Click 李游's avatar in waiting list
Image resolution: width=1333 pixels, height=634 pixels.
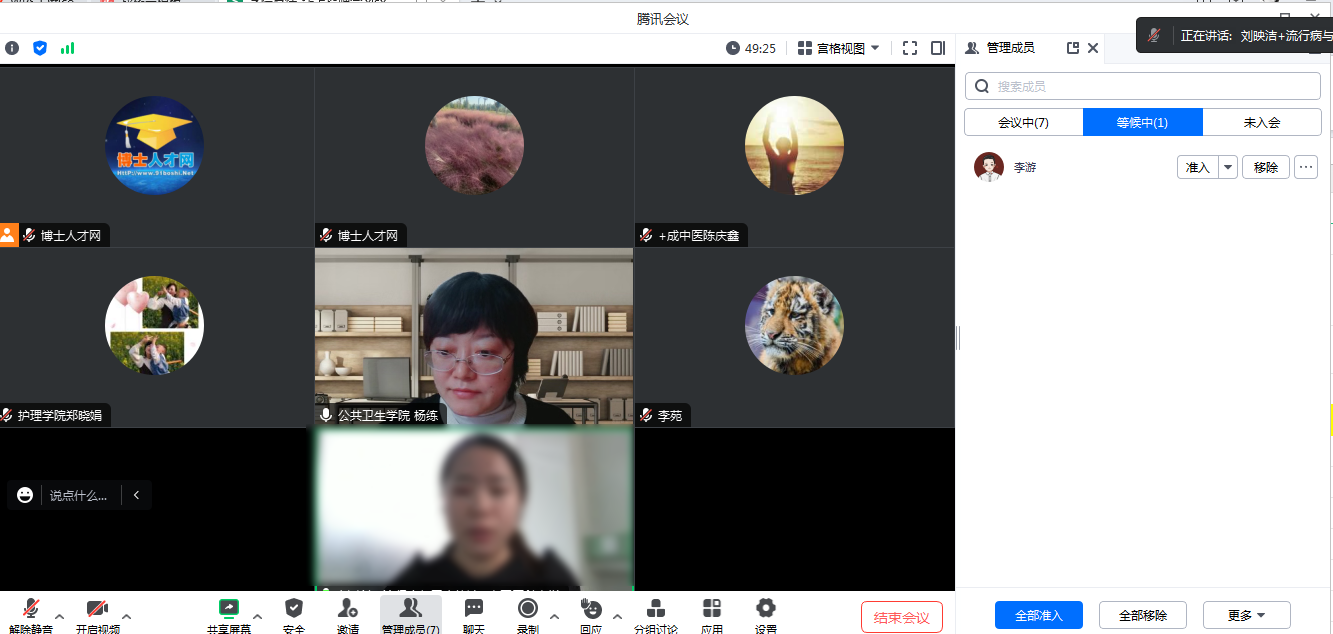[x=989, y=167]
